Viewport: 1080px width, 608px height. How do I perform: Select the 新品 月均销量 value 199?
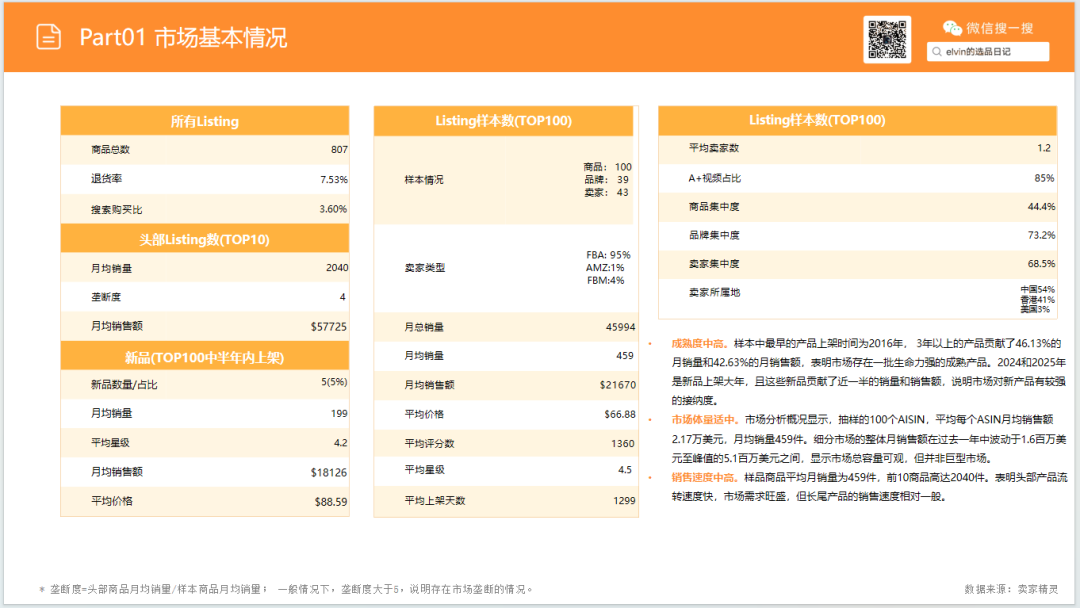[339, 413]
